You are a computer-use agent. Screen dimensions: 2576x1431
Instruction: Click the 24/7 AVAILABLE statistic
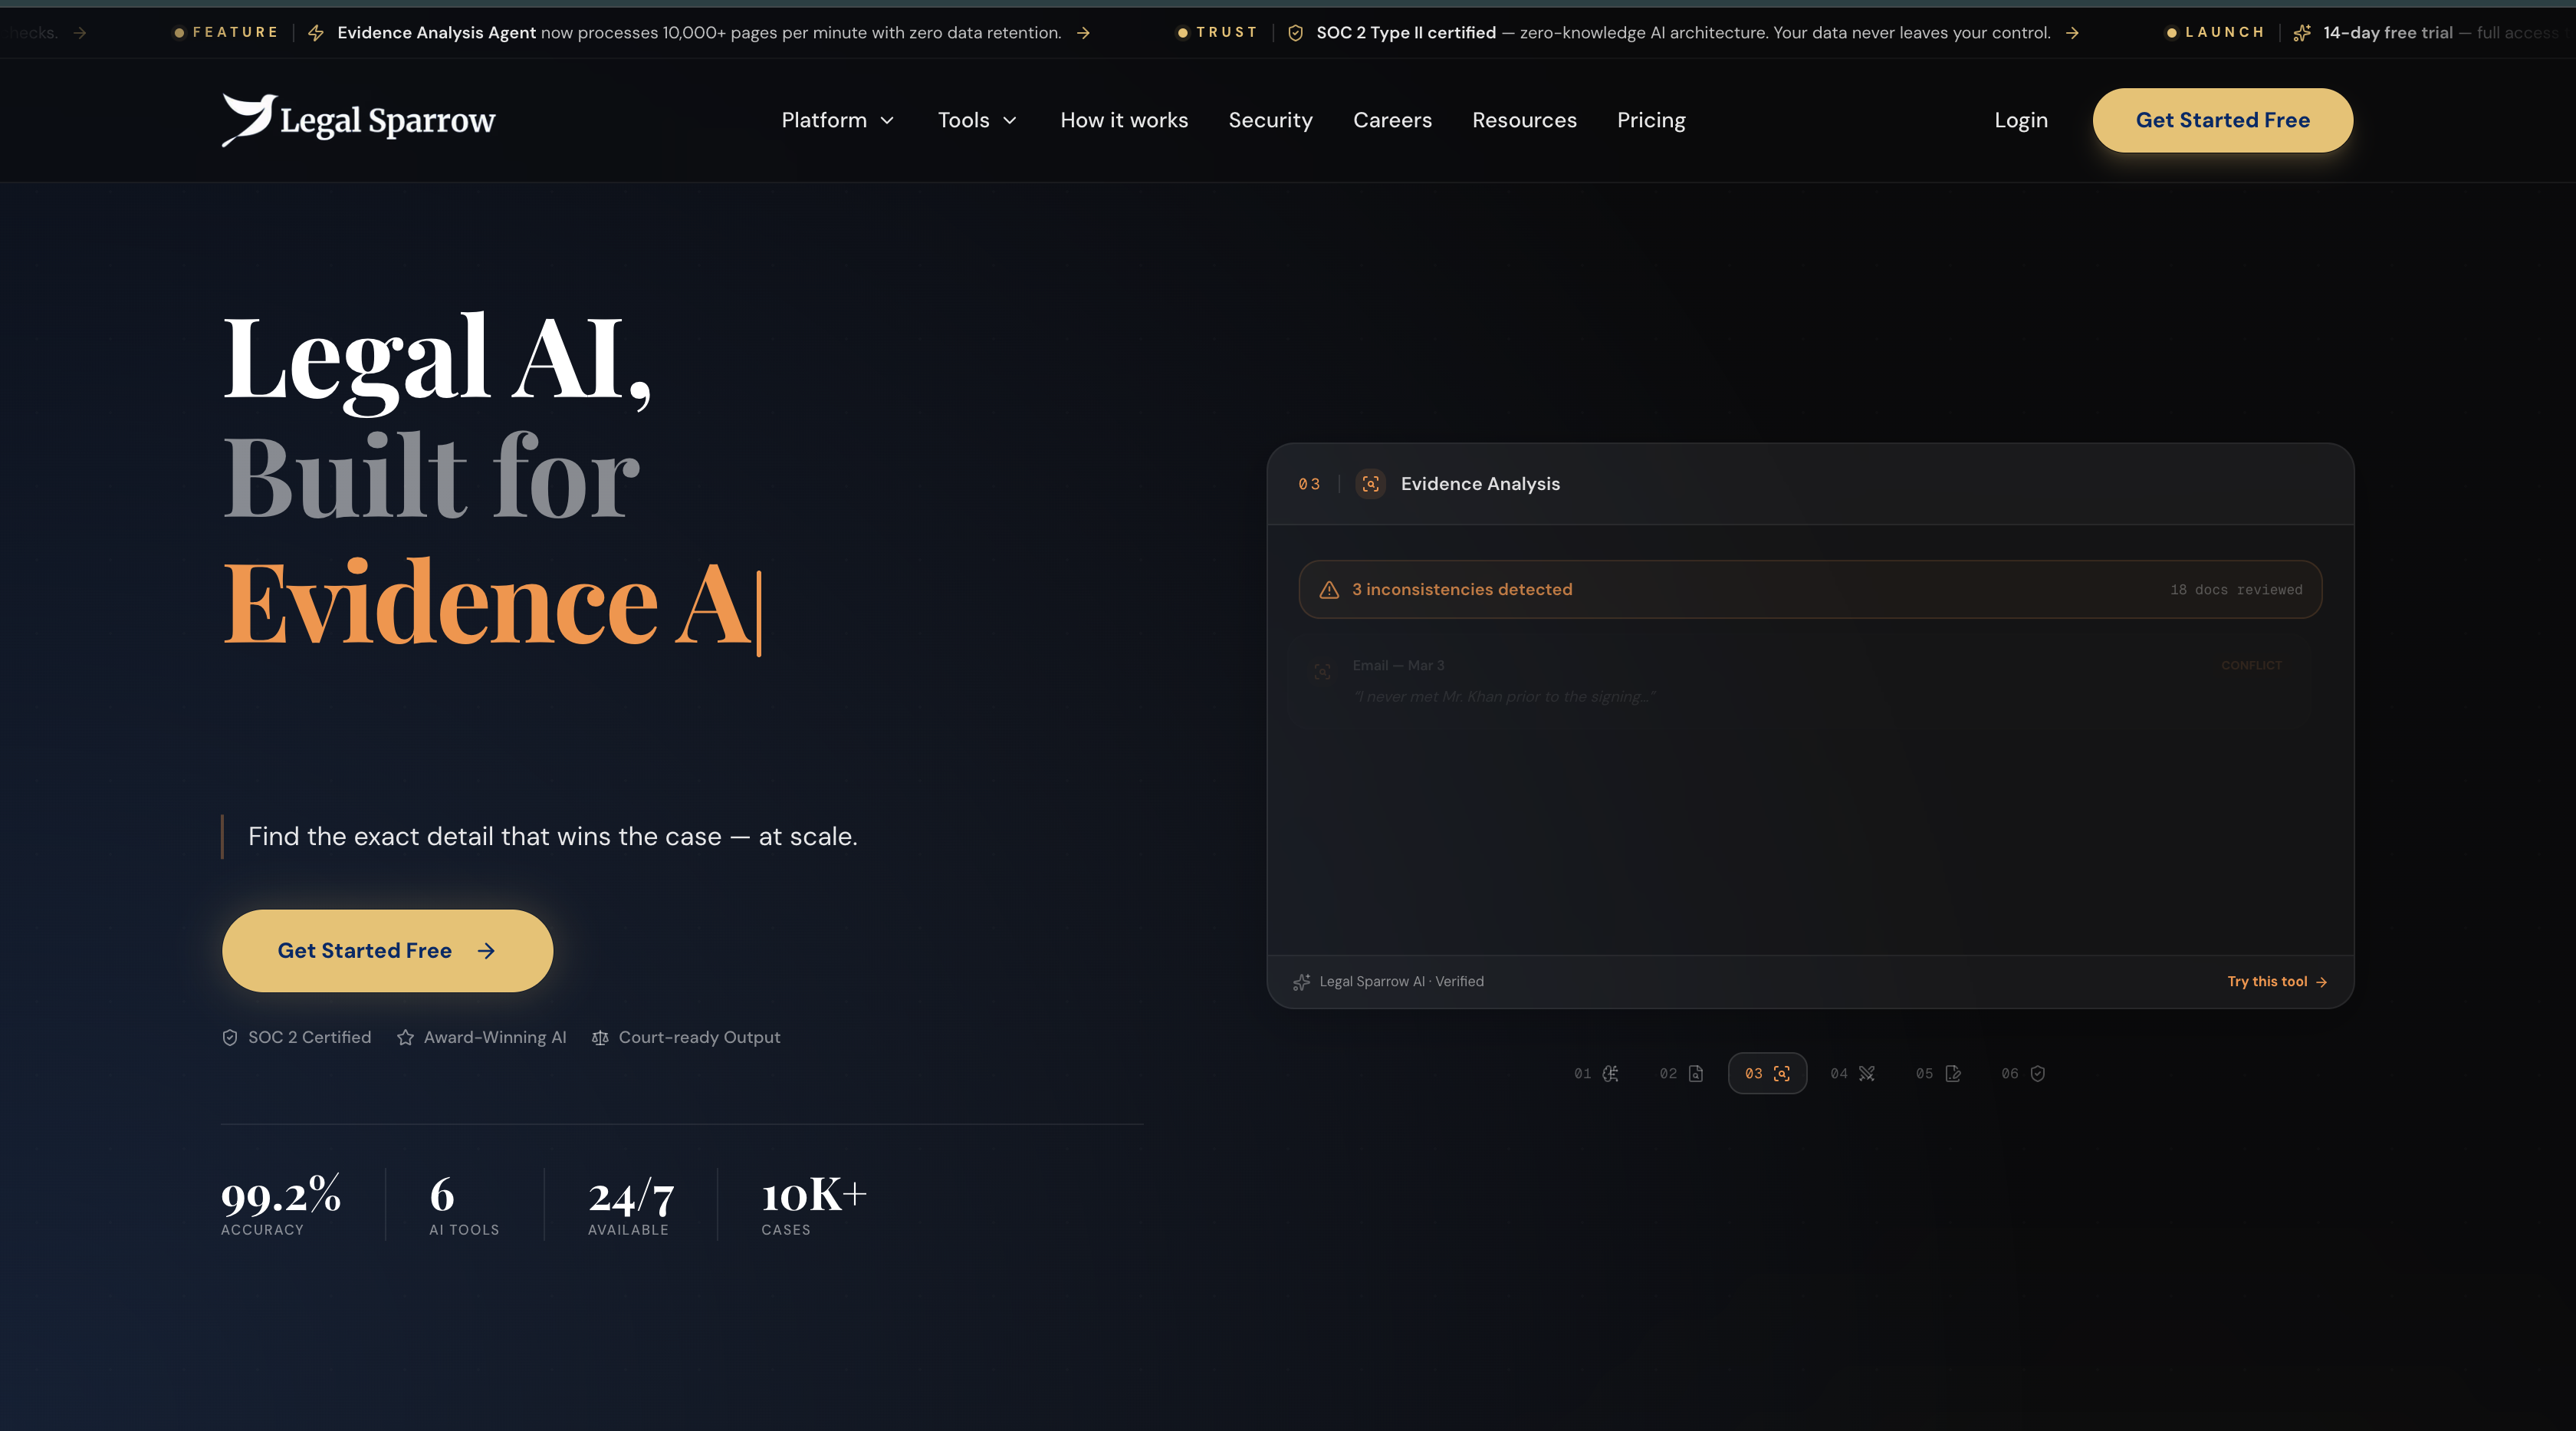pyautogui.click(x=631, y=1205)
